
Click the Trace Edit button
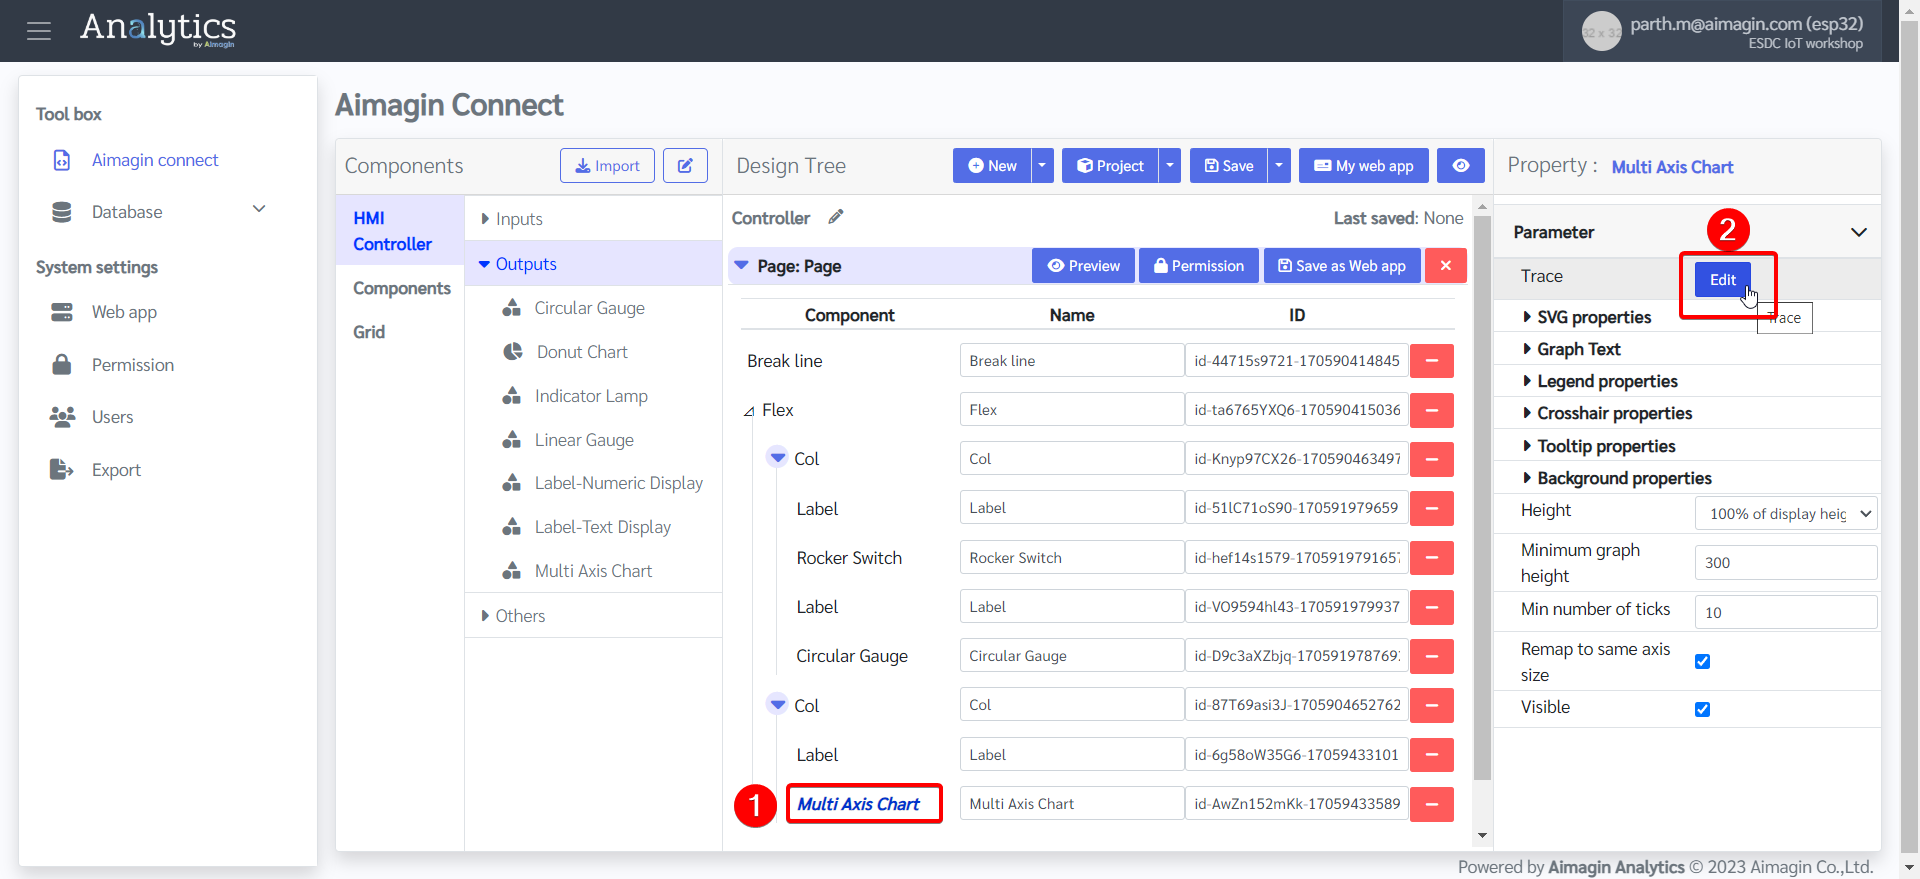pyautogui.click(x=1722, y=280)
